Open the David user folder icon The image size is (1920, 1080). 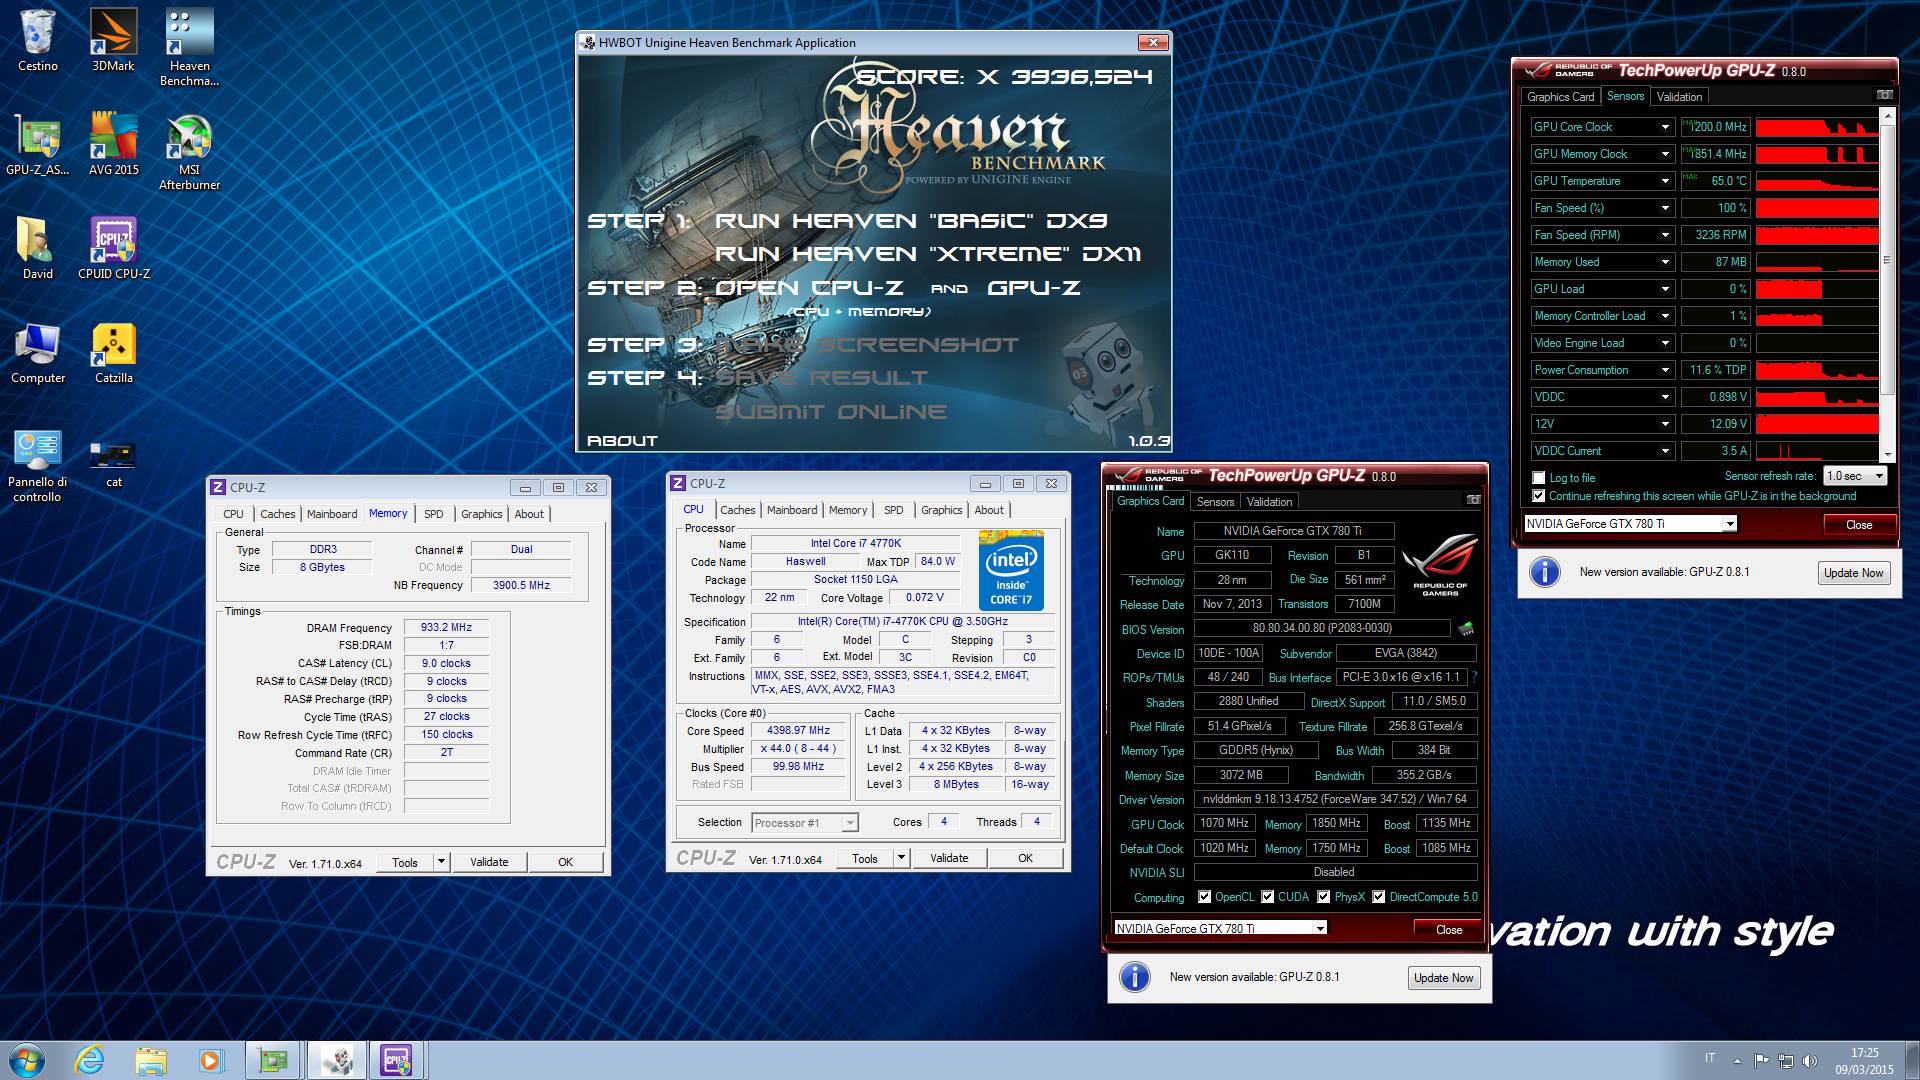(x=38, y=248)
